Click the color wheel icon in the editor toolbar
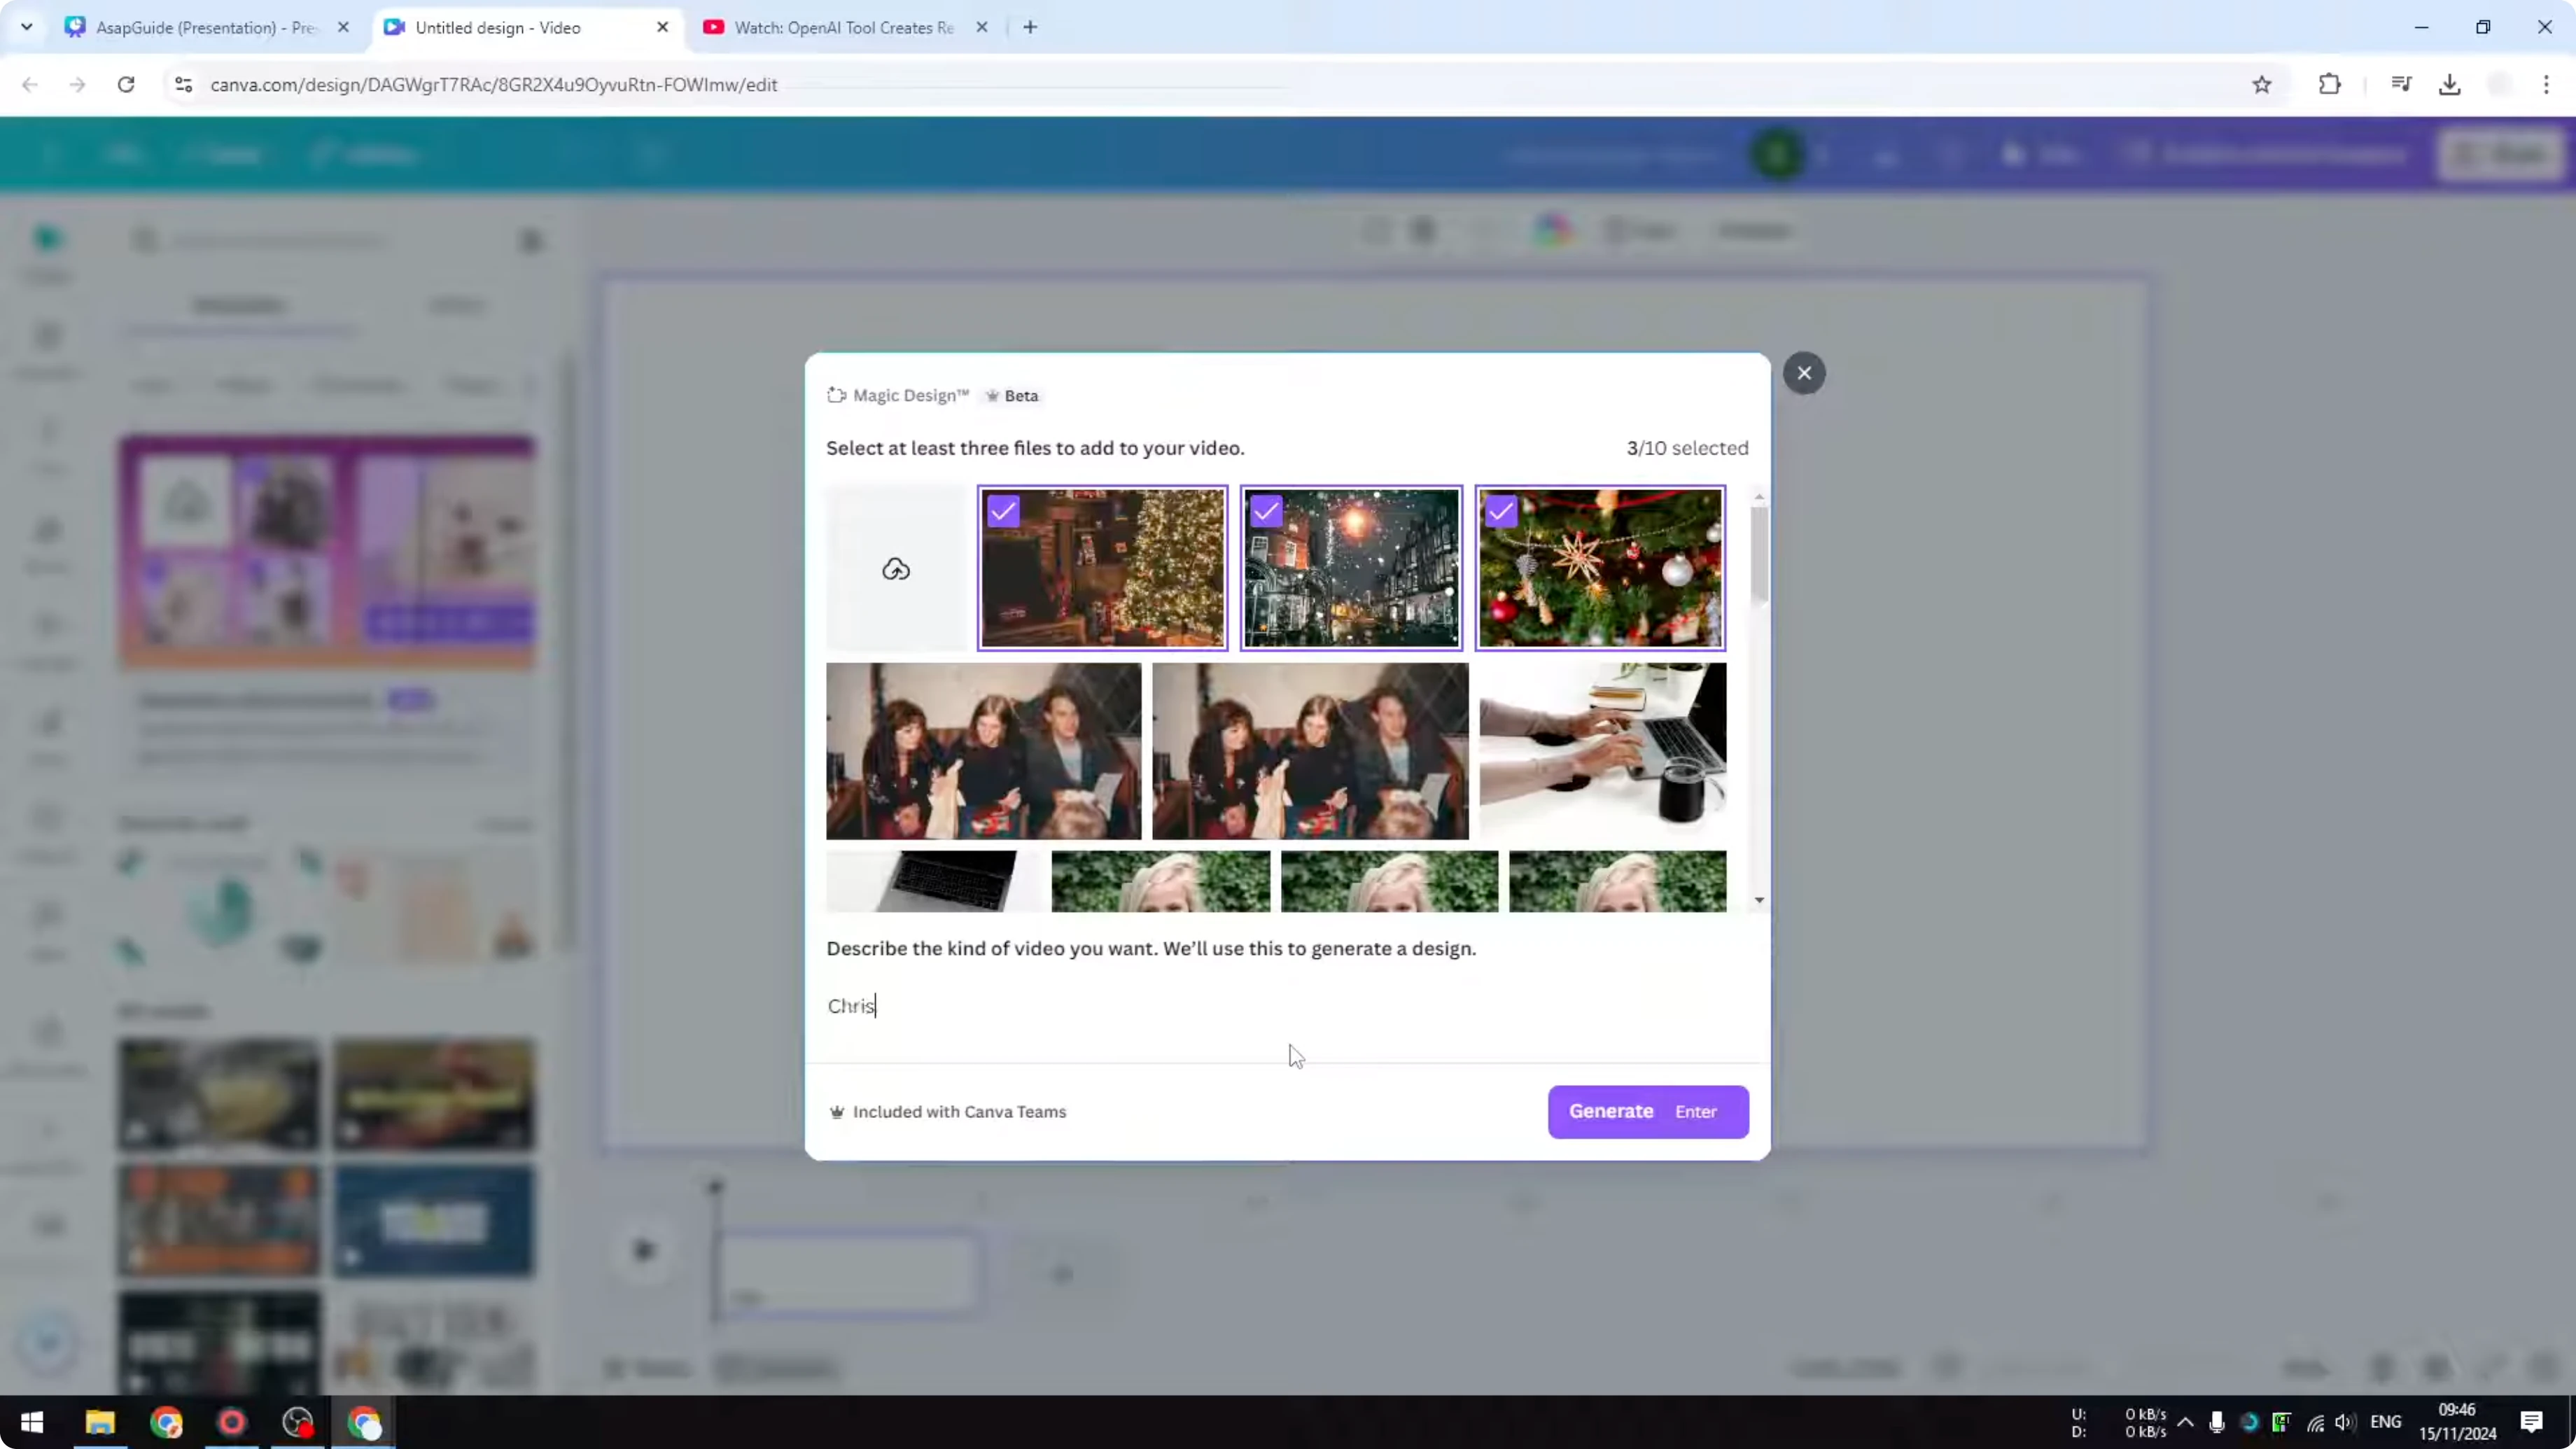The height and width of the screenshot is (1449, 2576). pyautogui.click(x=1553, y=230)
